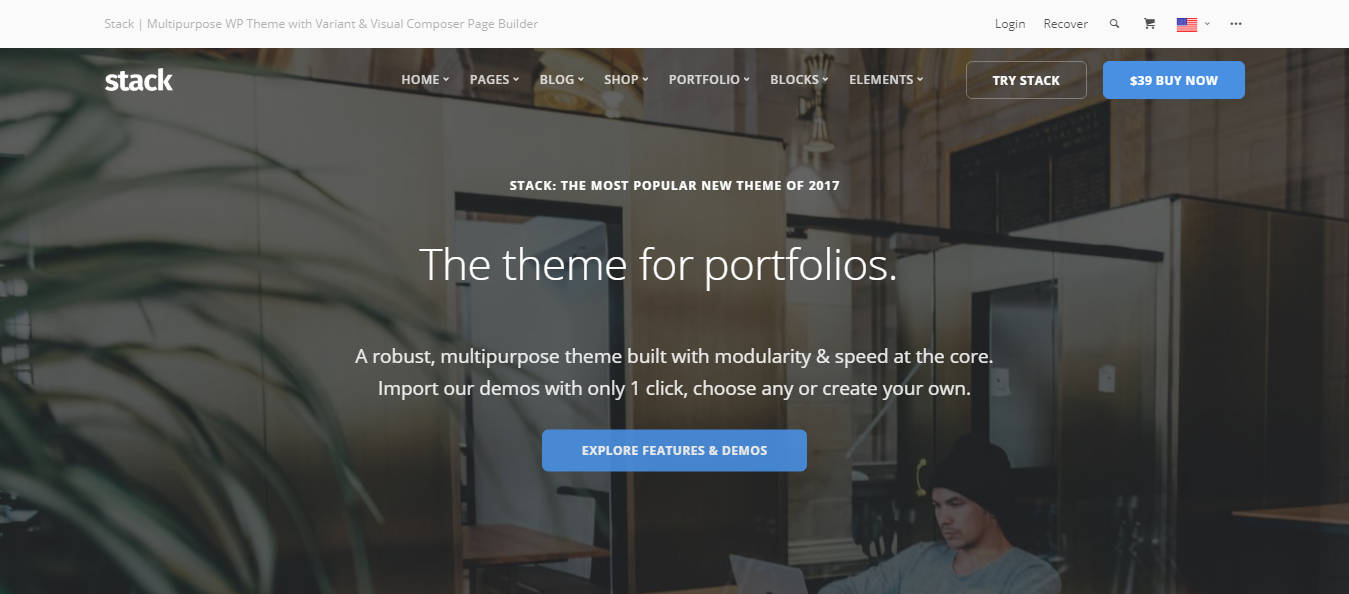Image resolution: width=1349 pixels, height=594 pixels.
Task: Open the Shop menu
Action: 626,80
